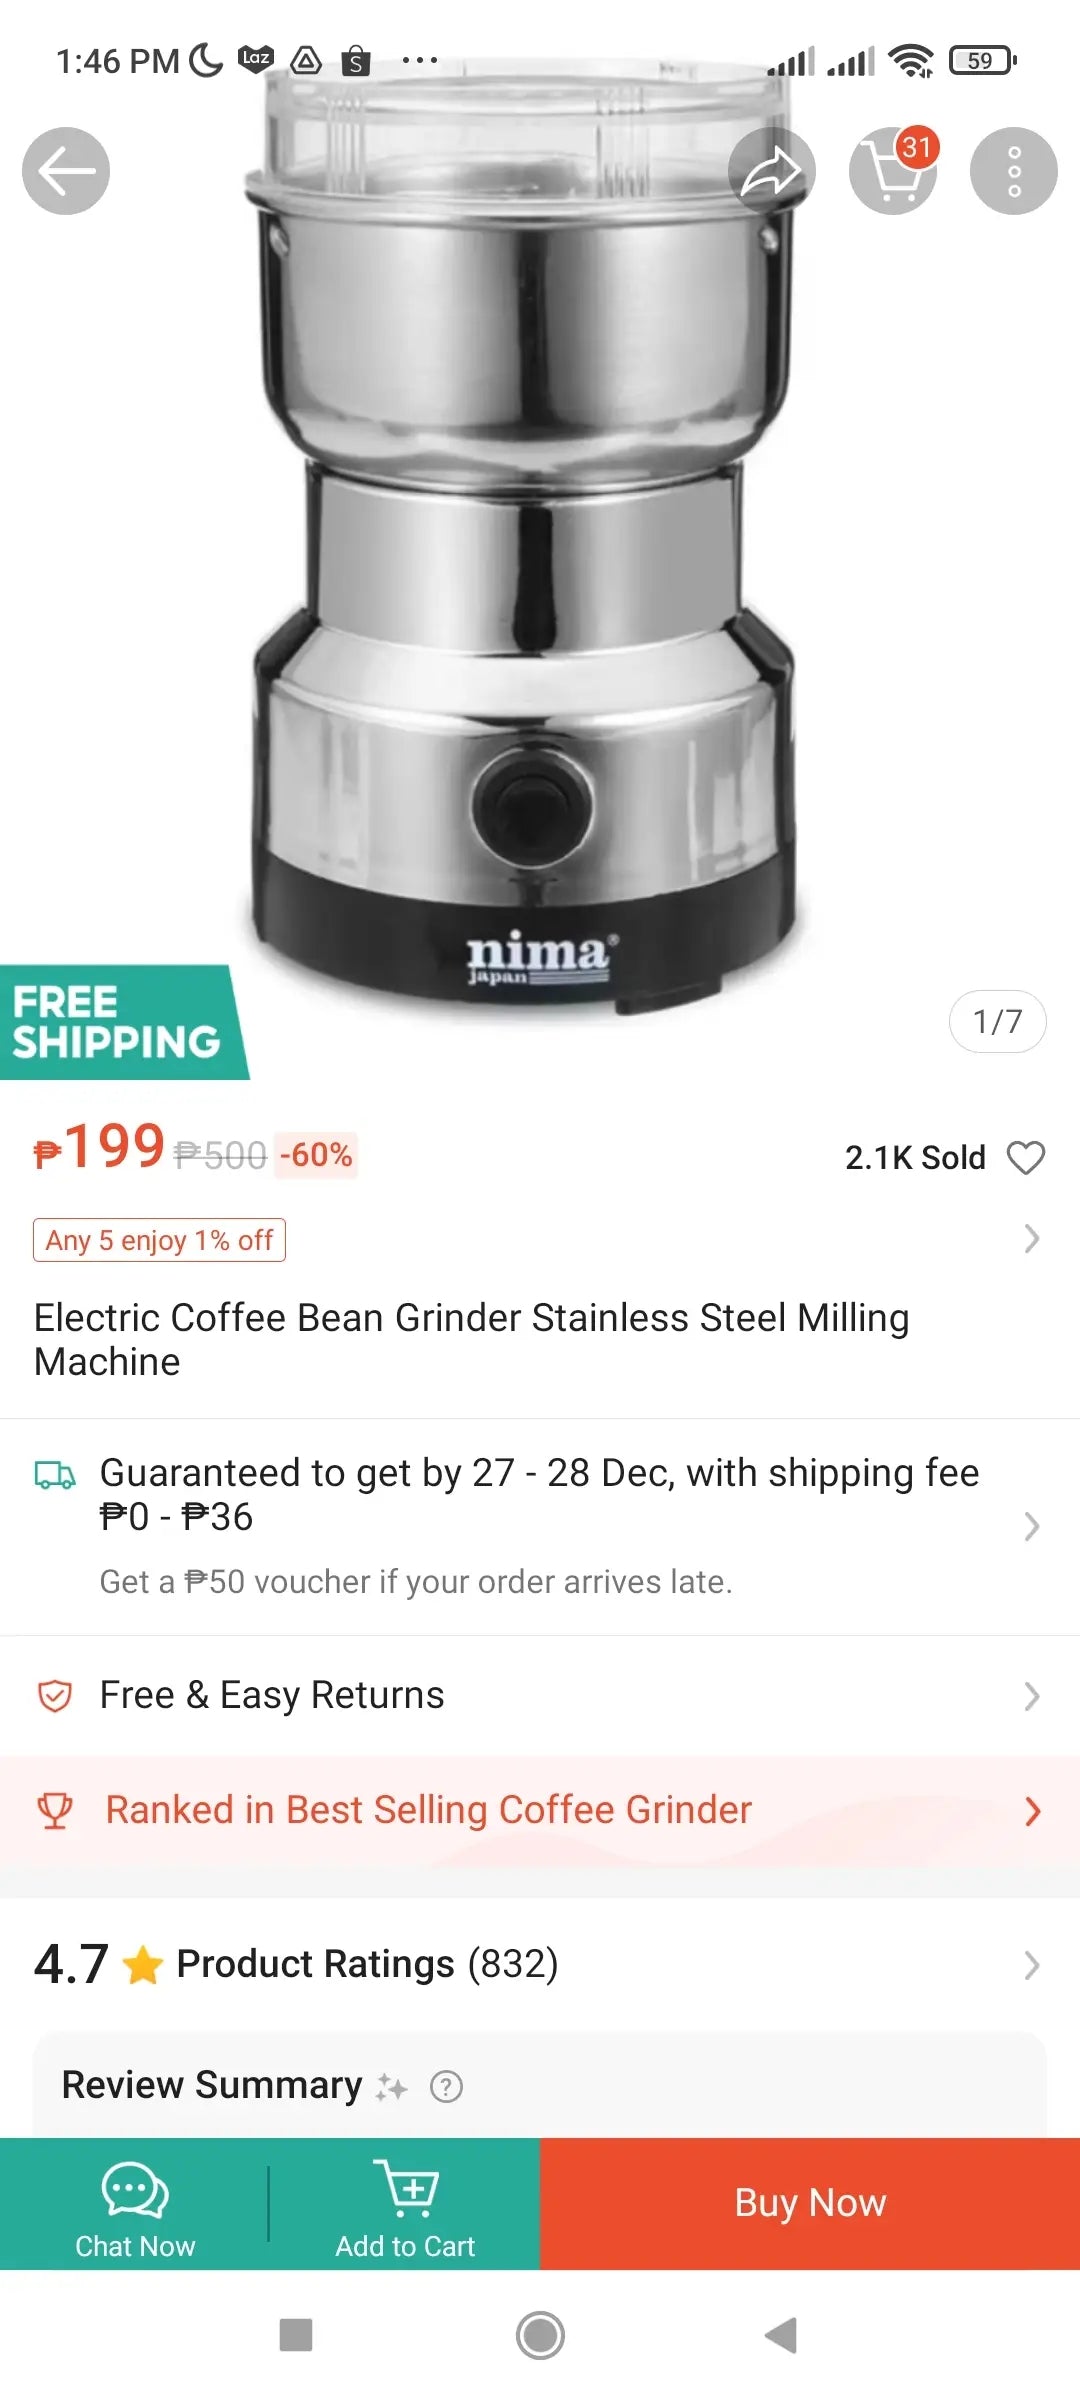1080x2400 pixels.
Task: Tap the Buy Now button
Action: 810,2204
